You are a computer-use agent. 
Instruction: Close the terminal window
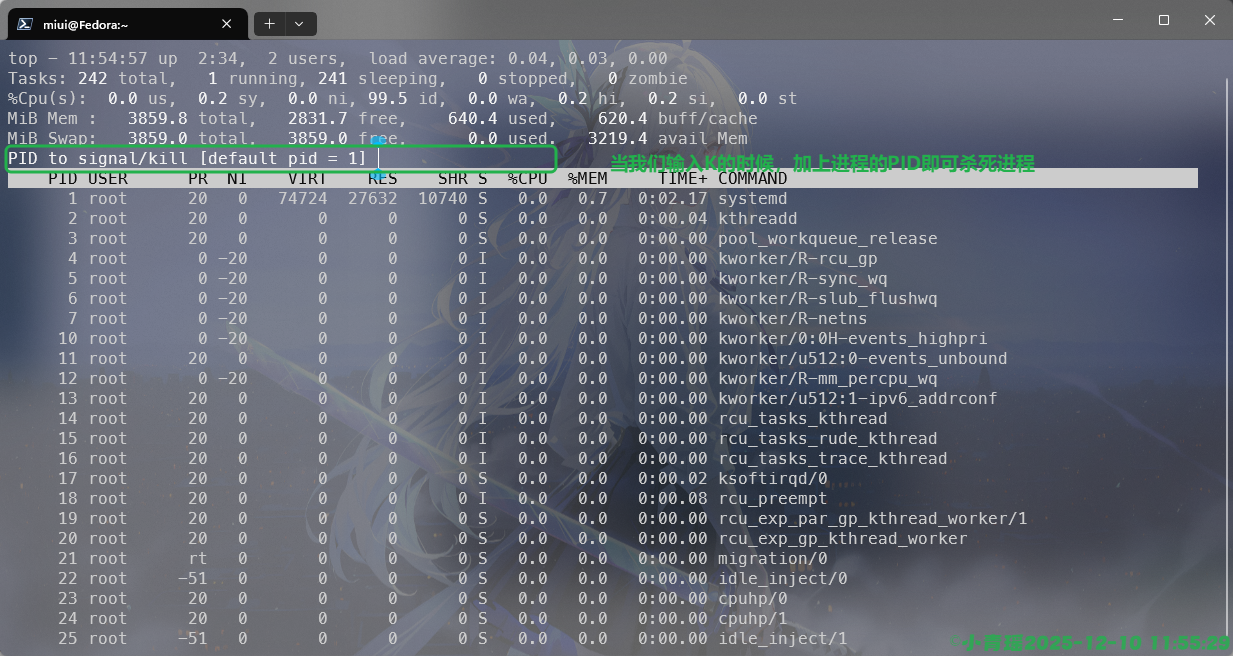click(1209, 20)
